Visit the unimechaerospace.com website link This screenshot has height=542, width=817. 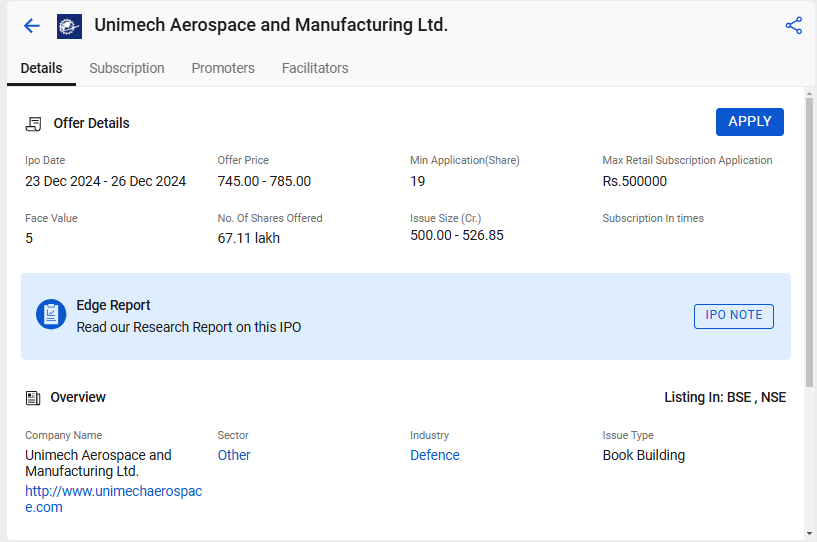[114, 499]
